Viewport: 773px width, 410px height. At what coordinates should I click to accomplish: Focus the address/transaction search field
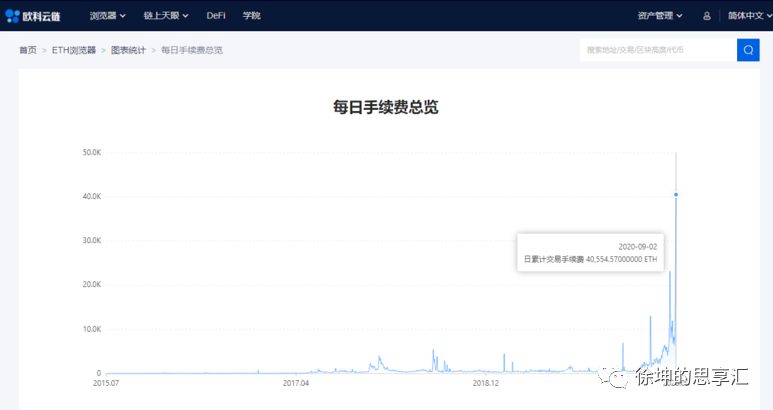pos(657,50)
